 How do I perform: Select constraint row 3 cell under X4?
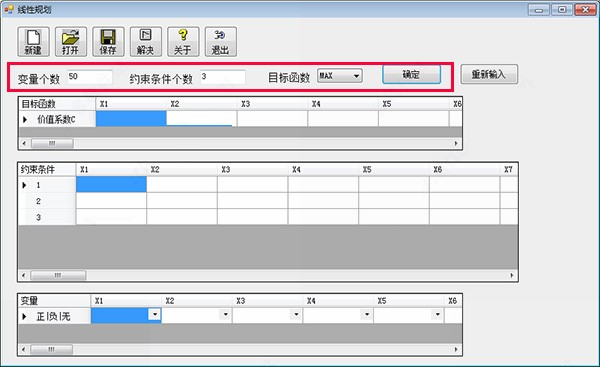point(323,217)
